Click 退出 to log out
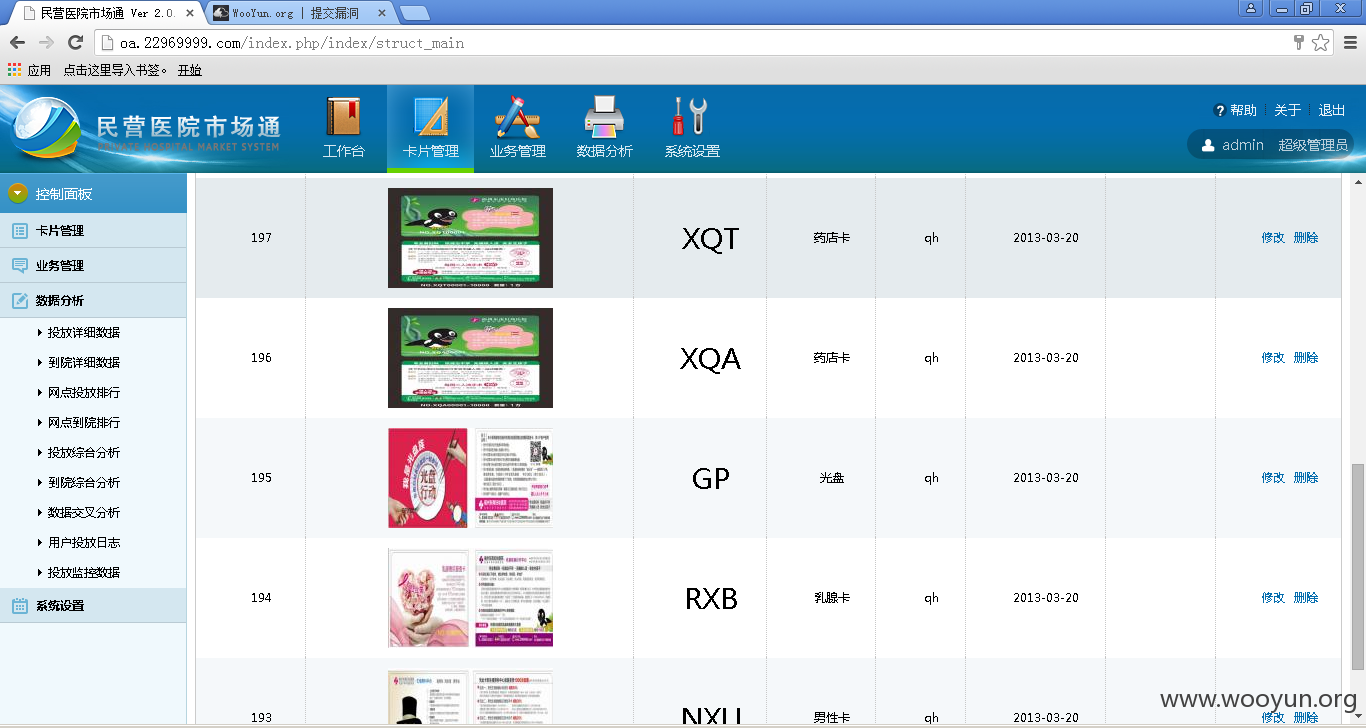Image resolution: width=1366 pixels, height=728 pixels. pos(1332,110)
